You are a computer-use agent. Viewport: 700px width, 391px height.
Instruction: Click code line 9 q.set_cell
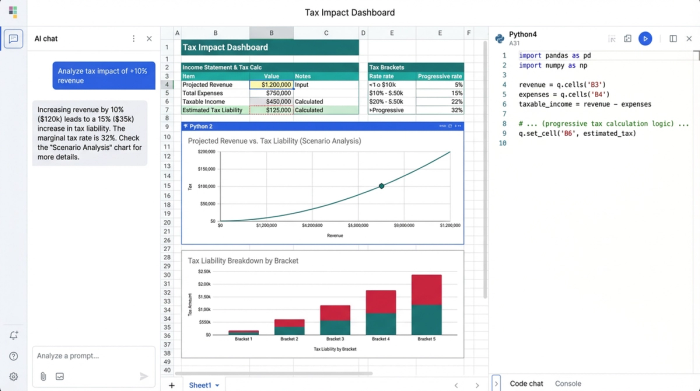pyautogui.click(x=577, y=133)
